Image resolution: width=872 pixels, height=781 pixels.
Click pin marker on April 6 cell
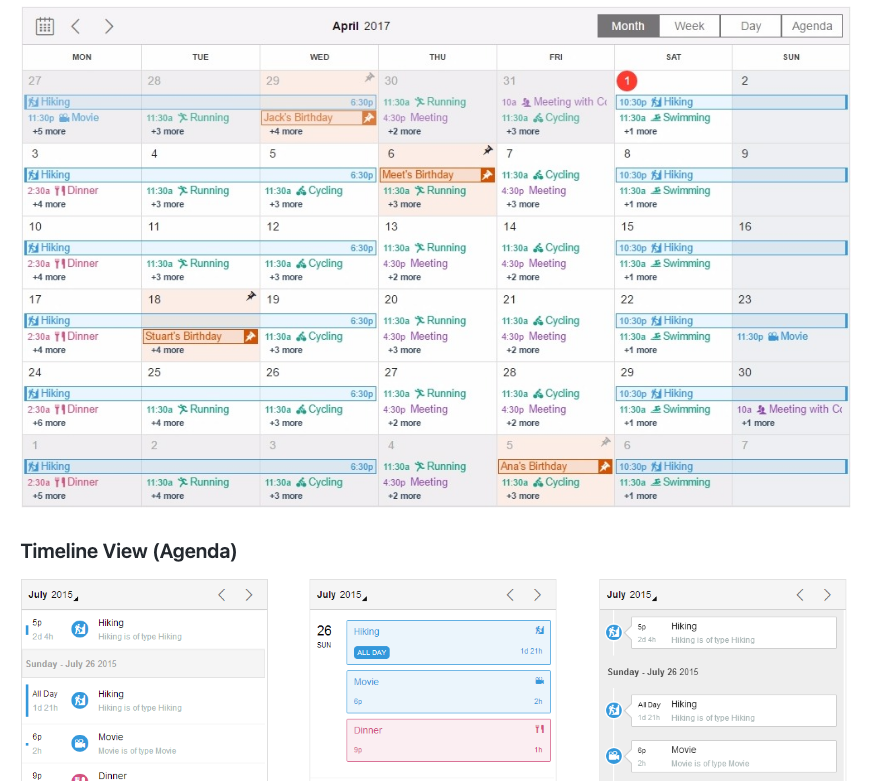coord(488,150)
